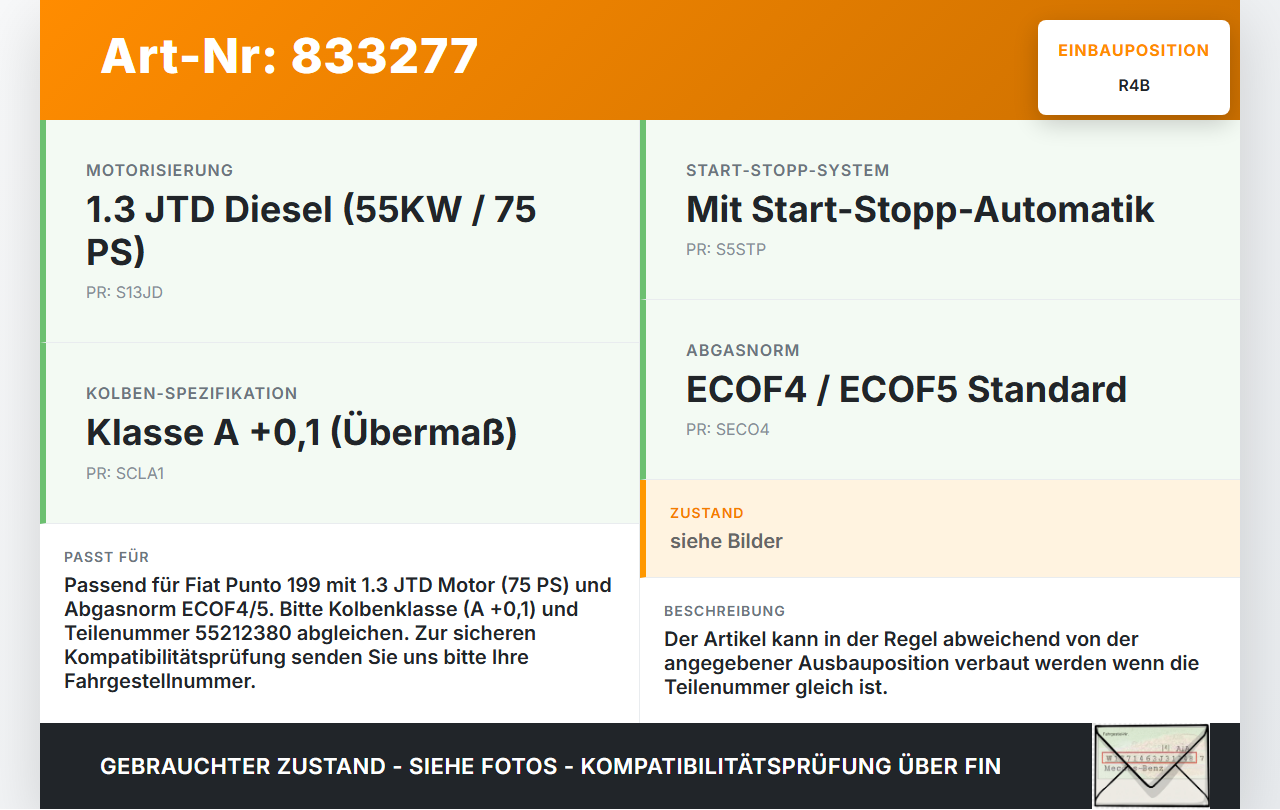Screen dimensions: 1280x810
Task: Select the Kolben-Spezifikation Klasse A card
Action: [x=340, y=433]
